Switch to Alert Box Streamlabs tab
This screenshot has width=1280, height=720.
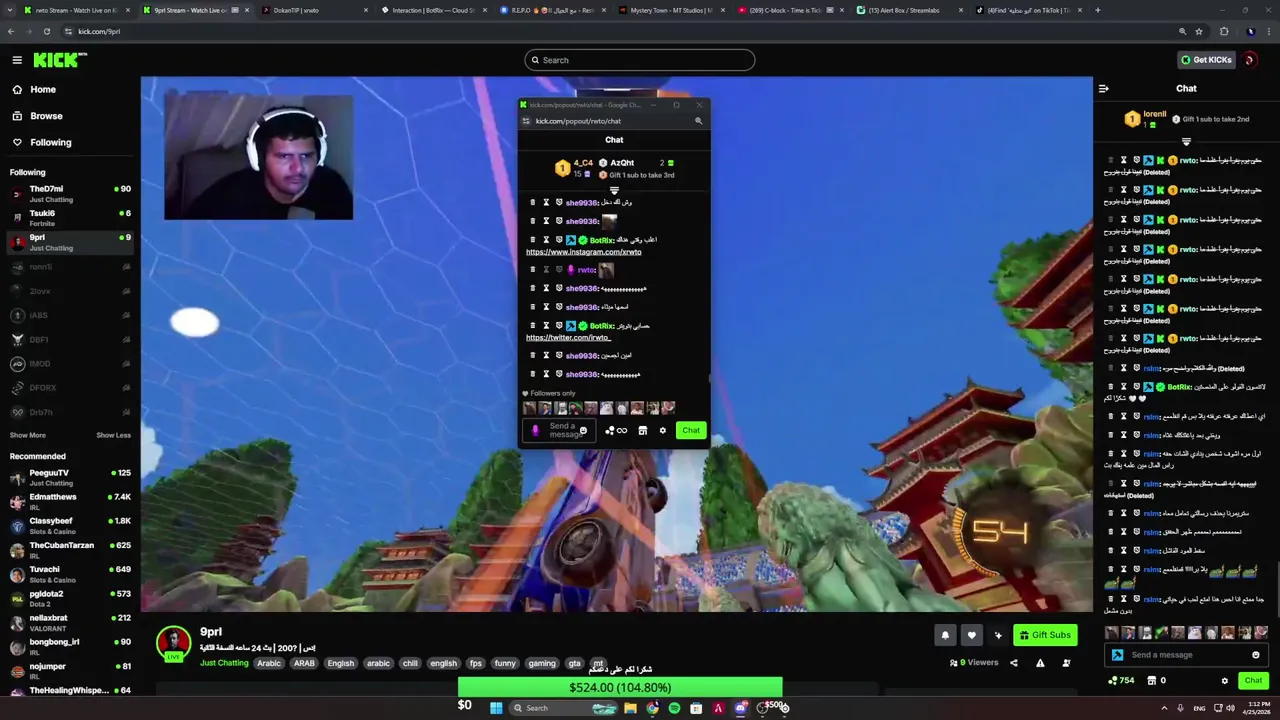909,10
